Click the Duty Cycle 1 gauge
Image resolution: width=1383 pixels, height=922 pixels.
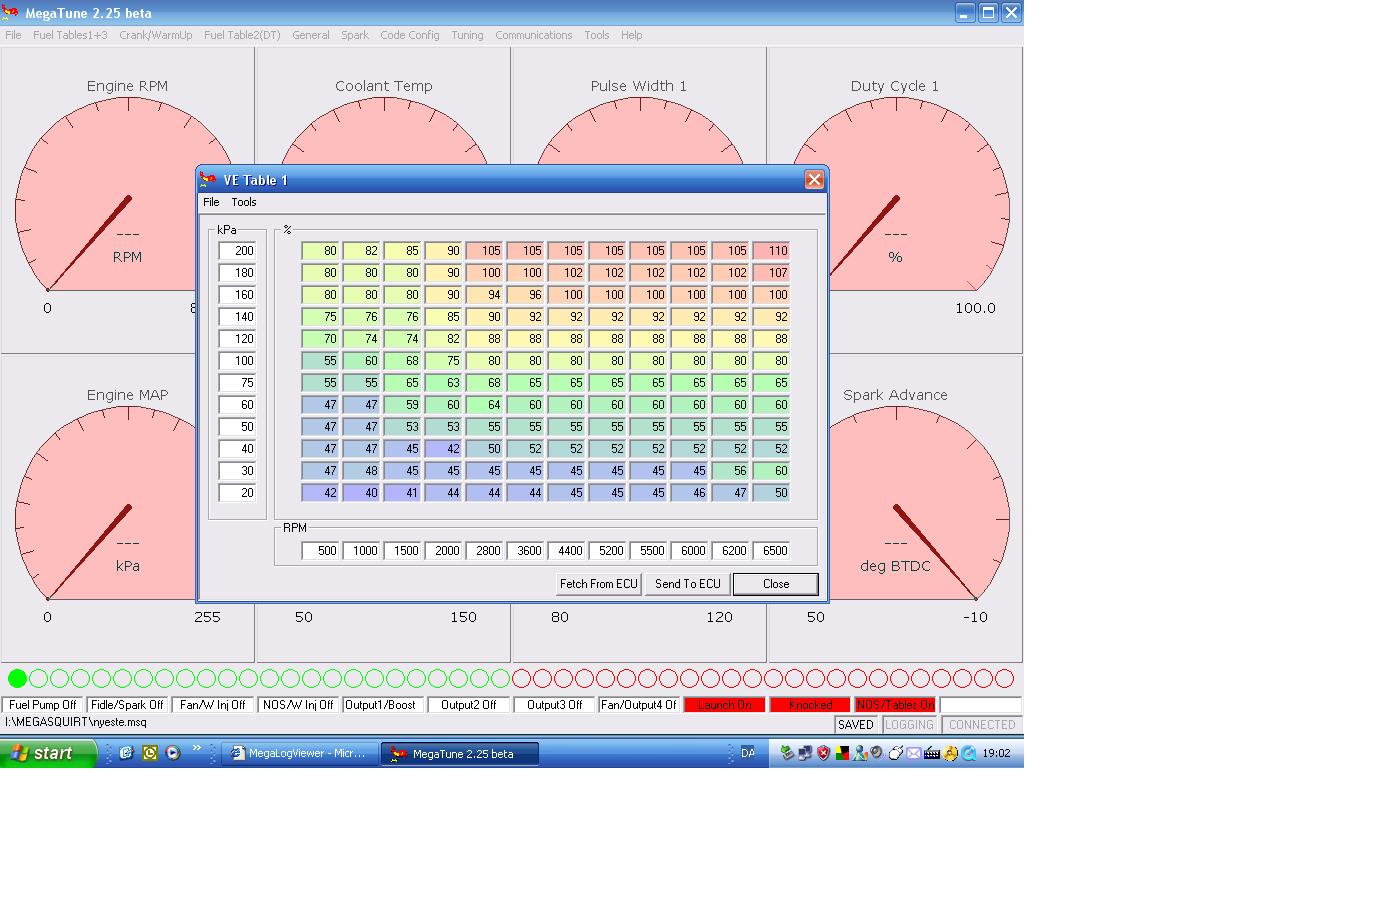pyautogui.click(x=895, y=198)
